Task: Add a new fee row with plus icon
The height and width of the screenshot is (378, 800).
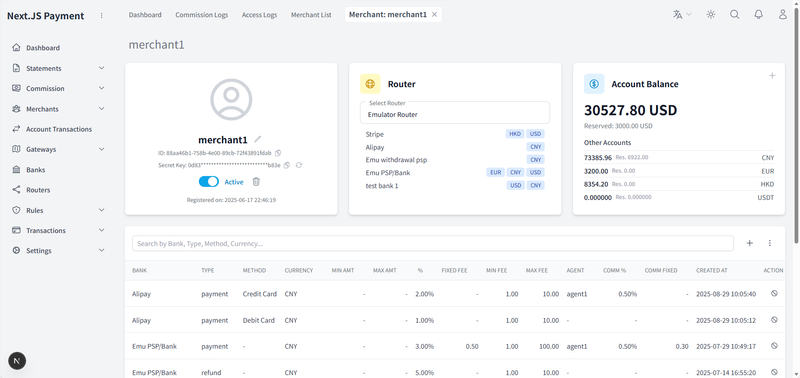Action: pyautogui.click(x=749, y=243)
